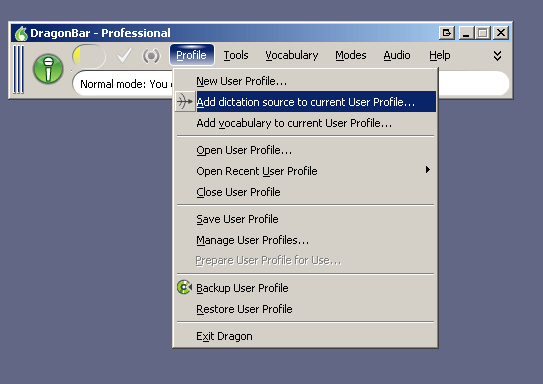
Task: Choose Exit Dragon
Action: click(x=305, y=336)
